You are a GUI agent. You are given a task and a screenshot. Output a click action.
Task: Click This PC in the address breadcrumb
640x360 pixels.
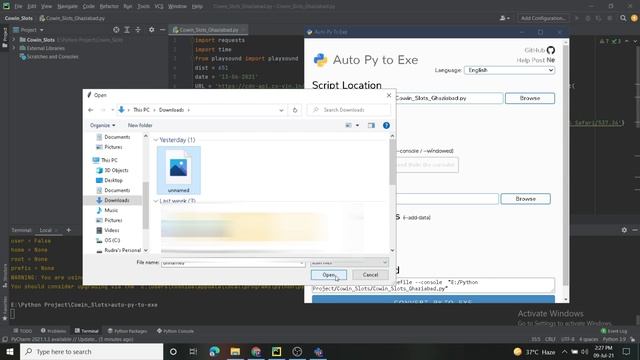[141, 110]
